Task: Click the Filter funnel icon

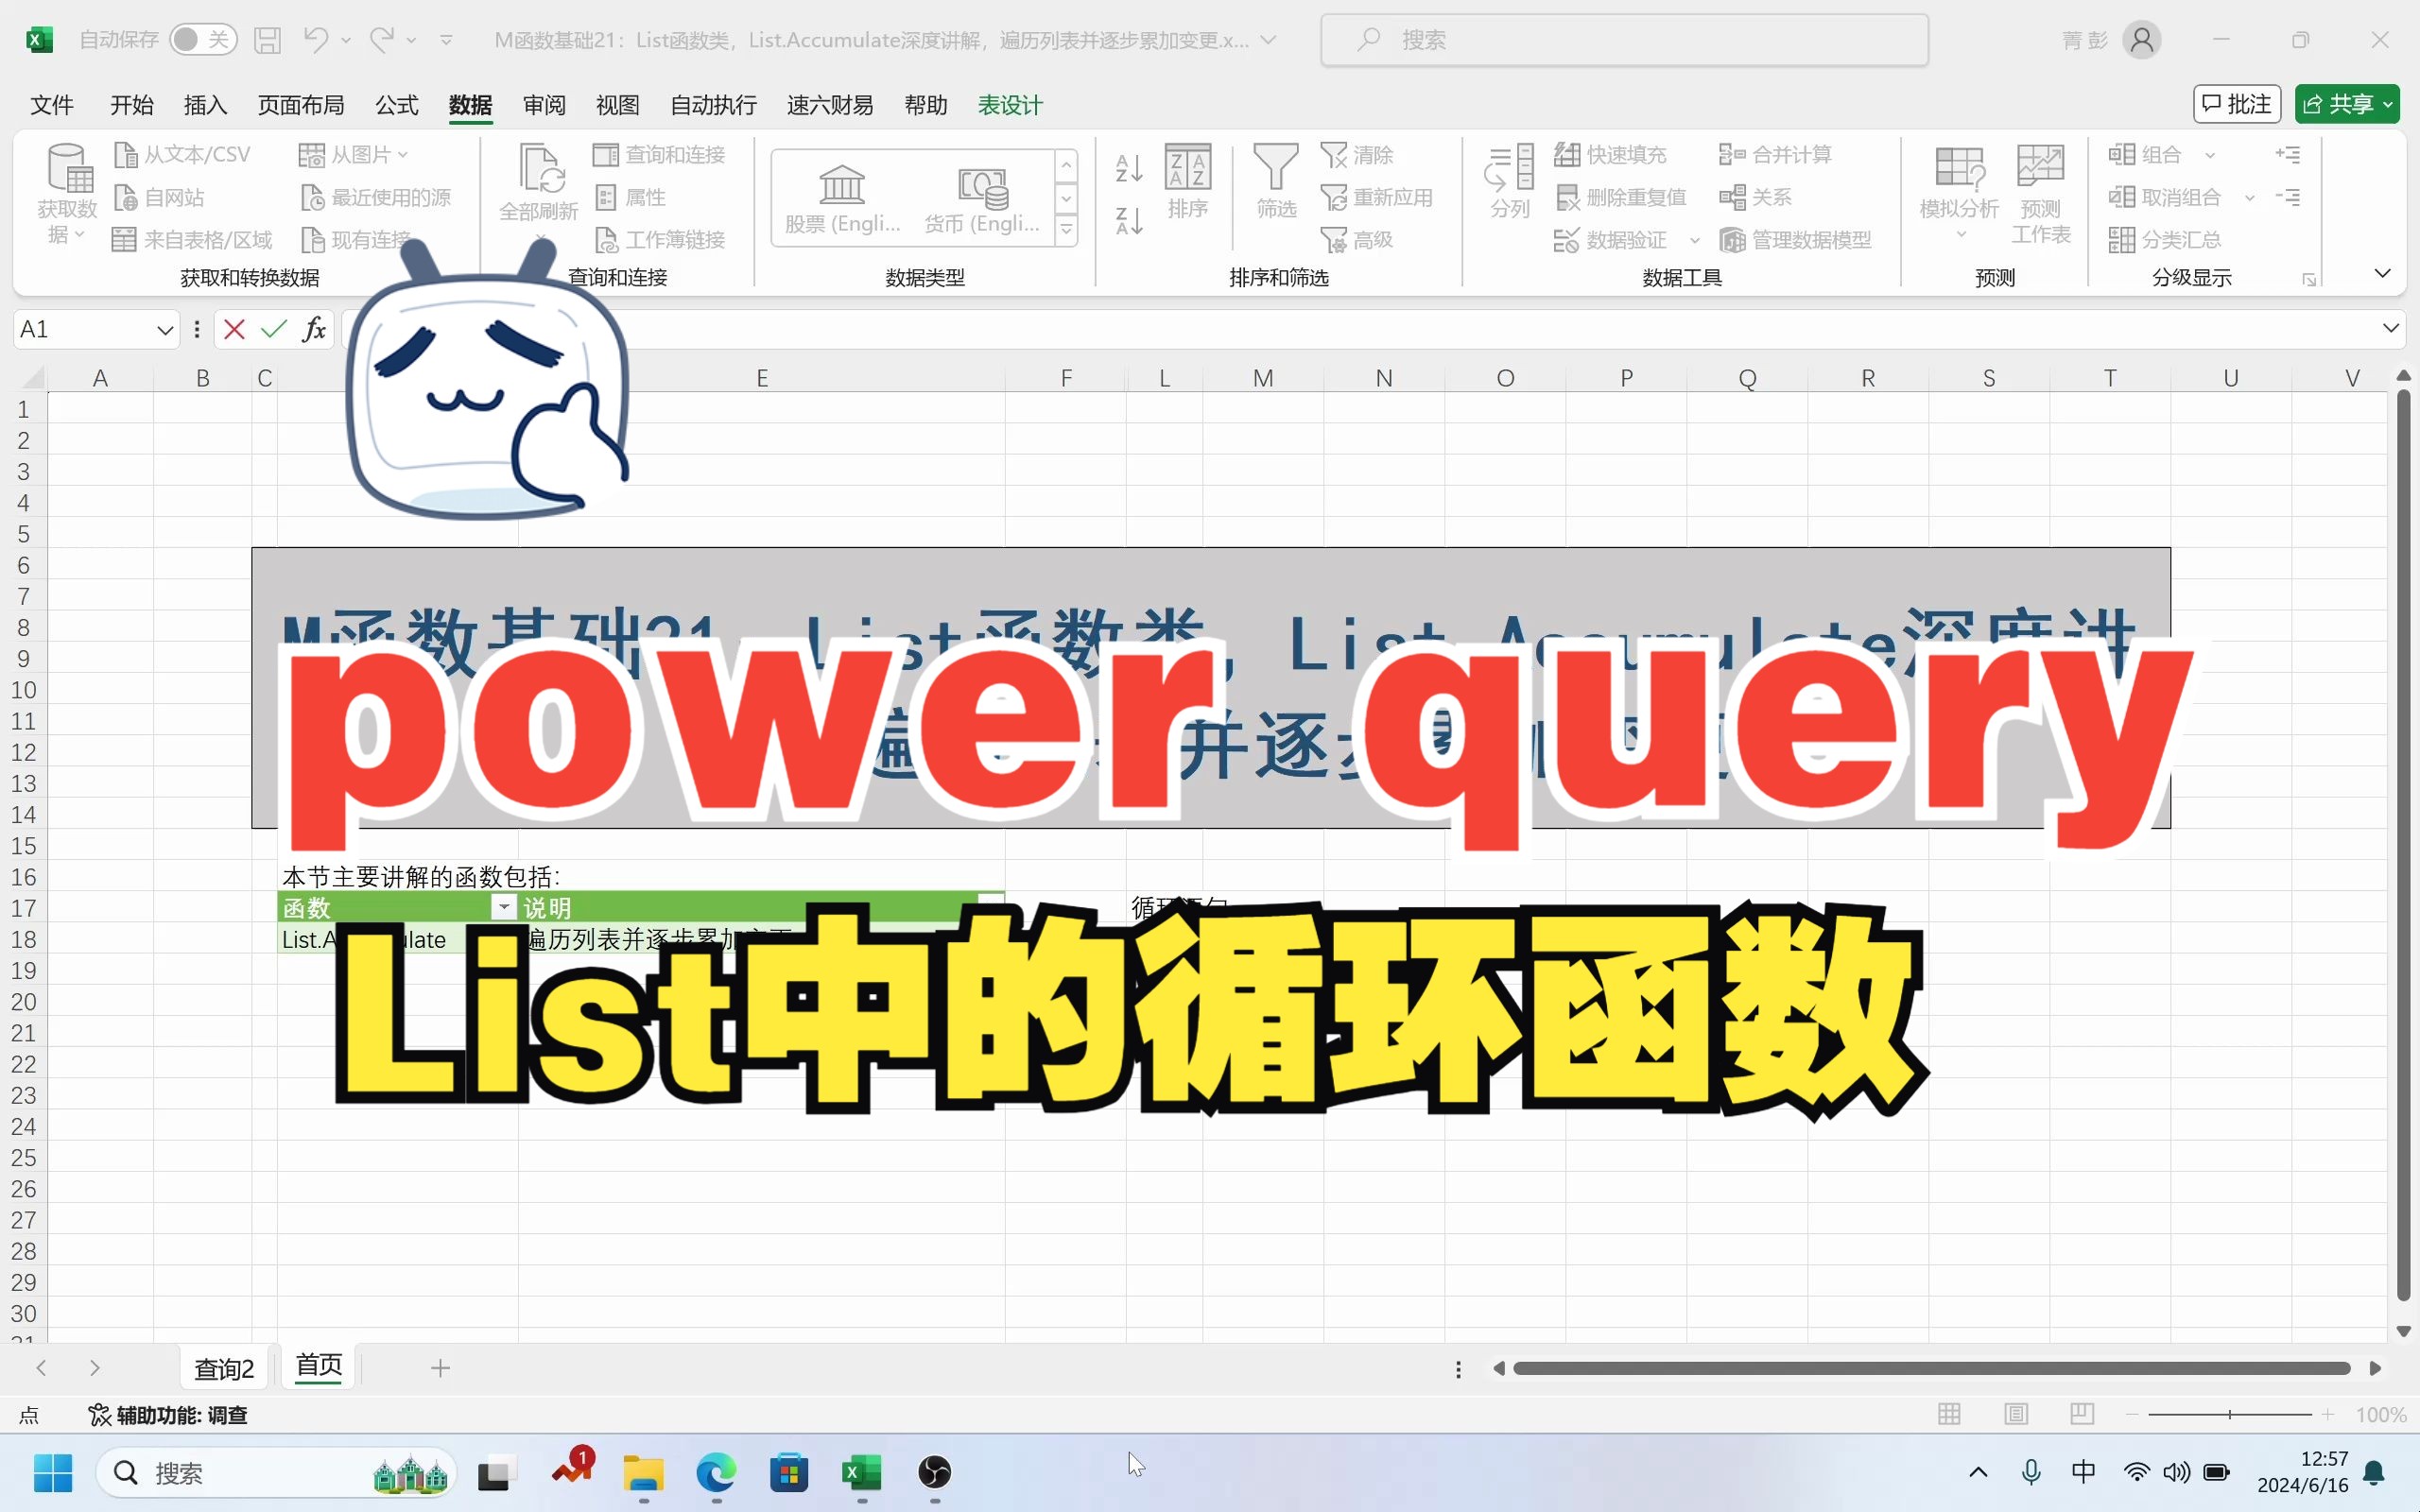Action: click(x=1275, y=167)
